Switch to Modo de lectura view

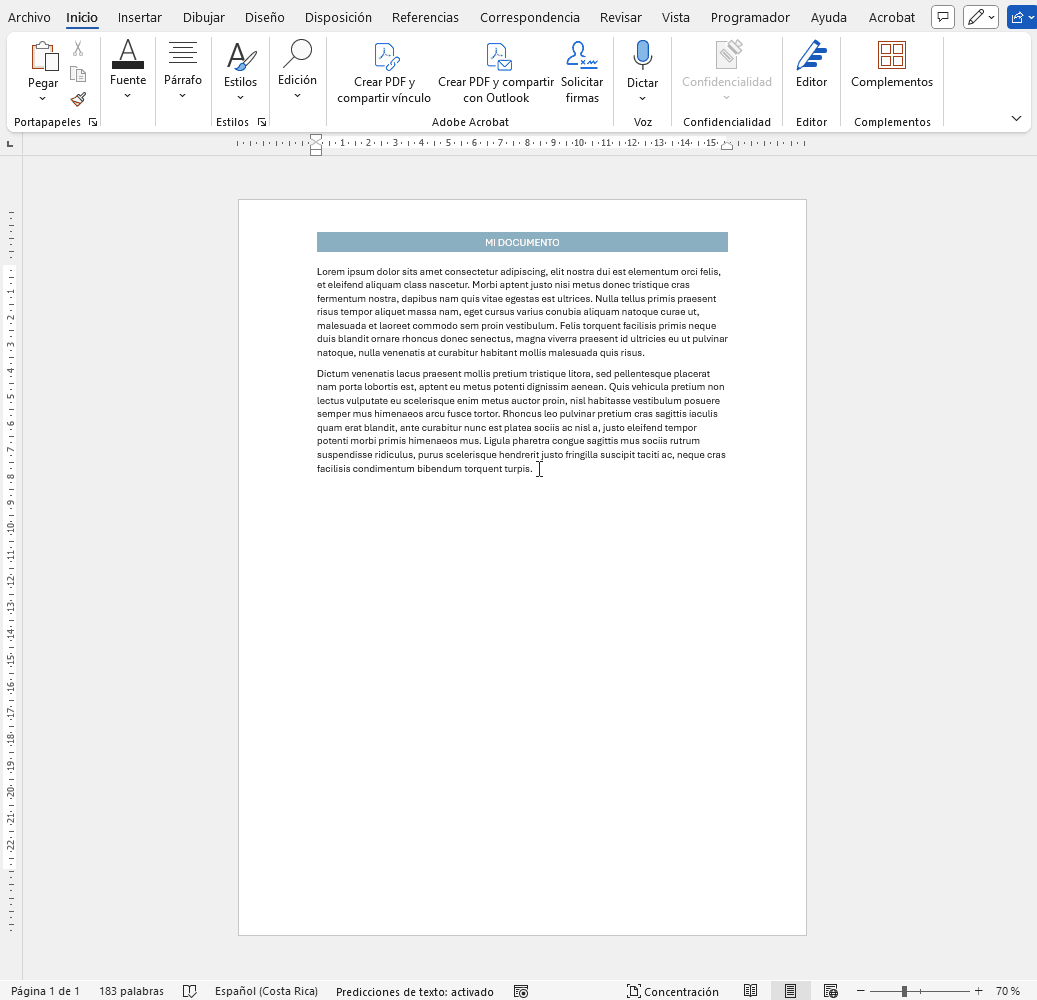751,991
